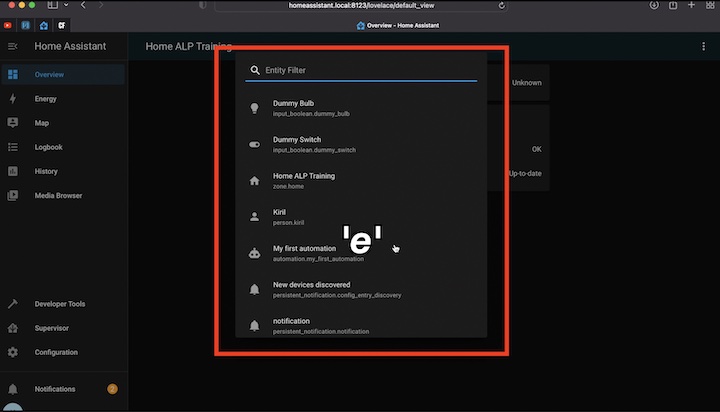Click the Home ALP Training house icon

(x=254, y=181)
